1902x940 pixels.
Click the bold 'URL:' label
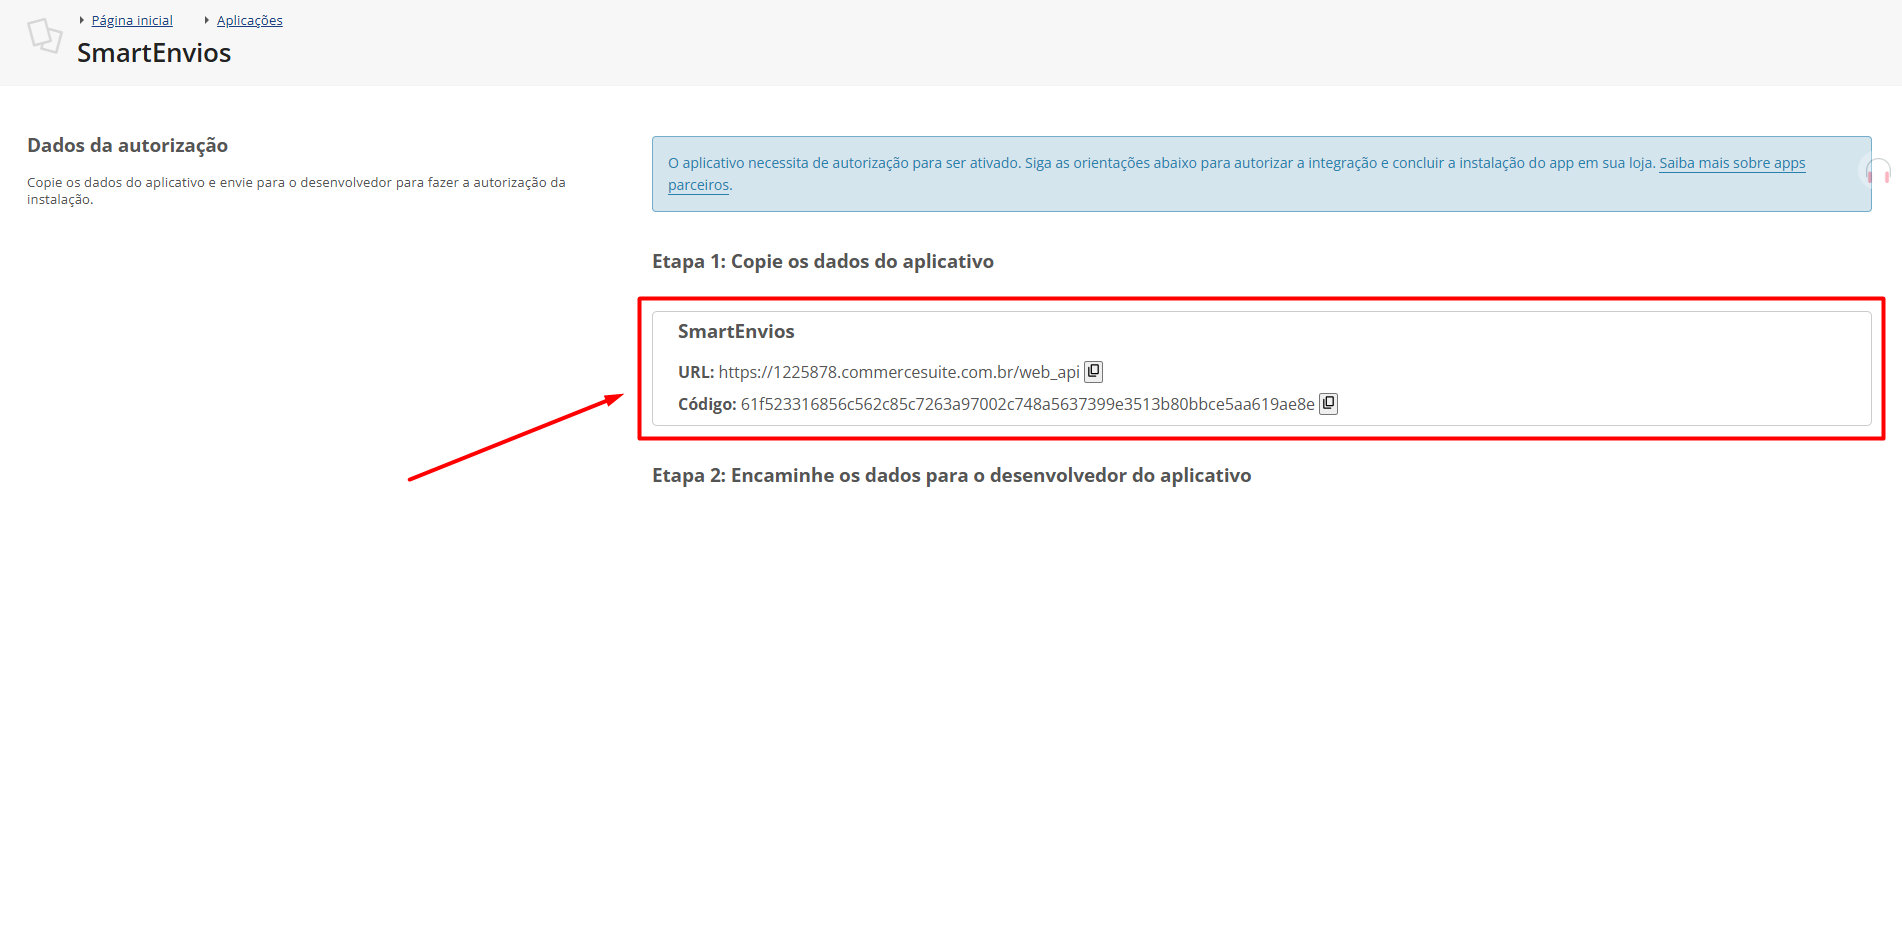[695, 372]
